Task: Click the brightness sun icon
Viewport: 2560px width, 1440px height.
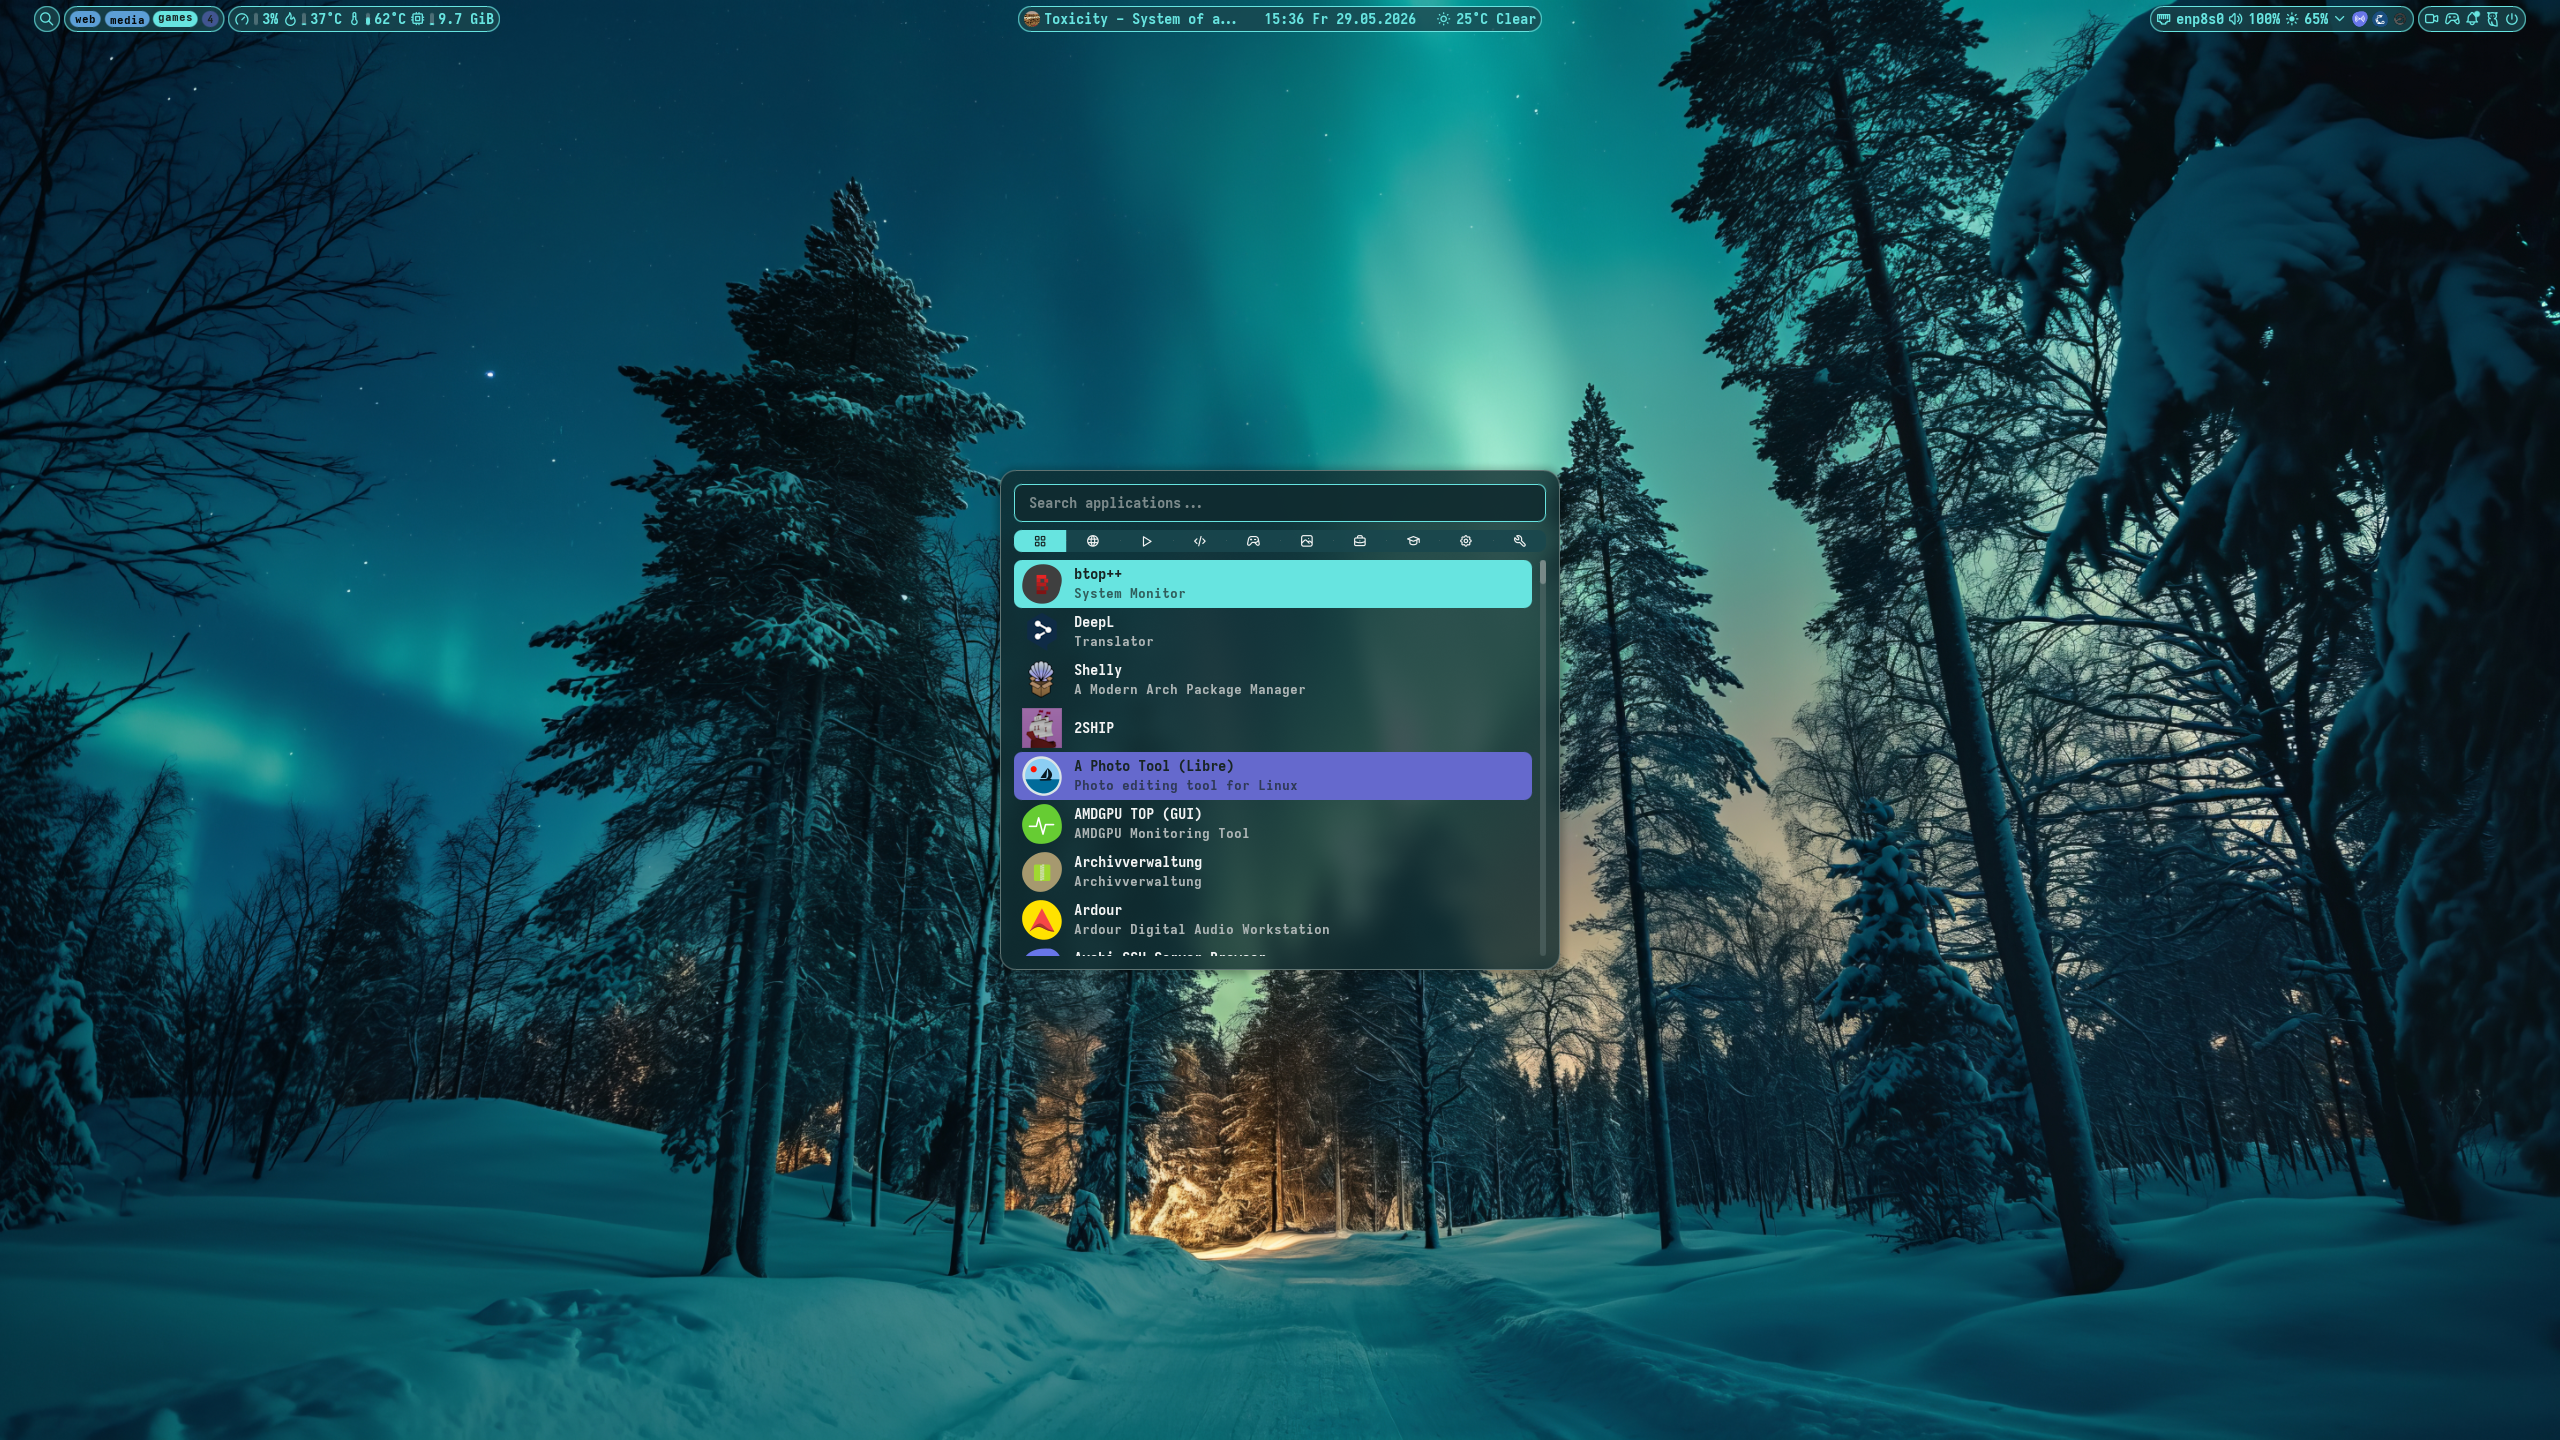Action: coord(2292,19)
